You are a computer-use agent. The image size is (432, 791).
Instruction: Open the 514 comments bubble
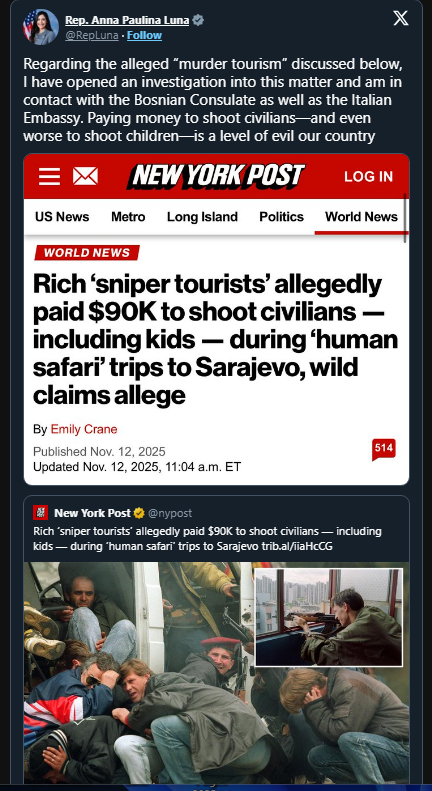click(384, 449)
